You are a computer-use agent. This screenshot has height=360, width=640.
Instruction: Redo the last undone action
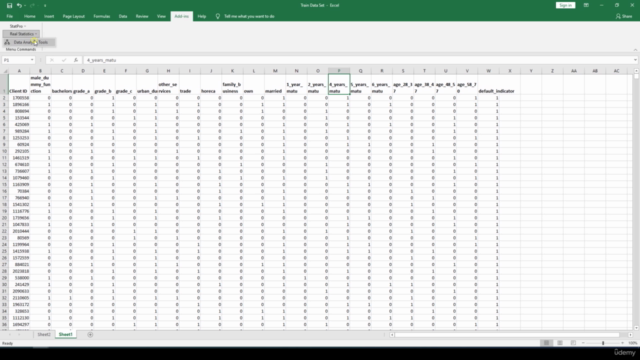coord(32,5)
